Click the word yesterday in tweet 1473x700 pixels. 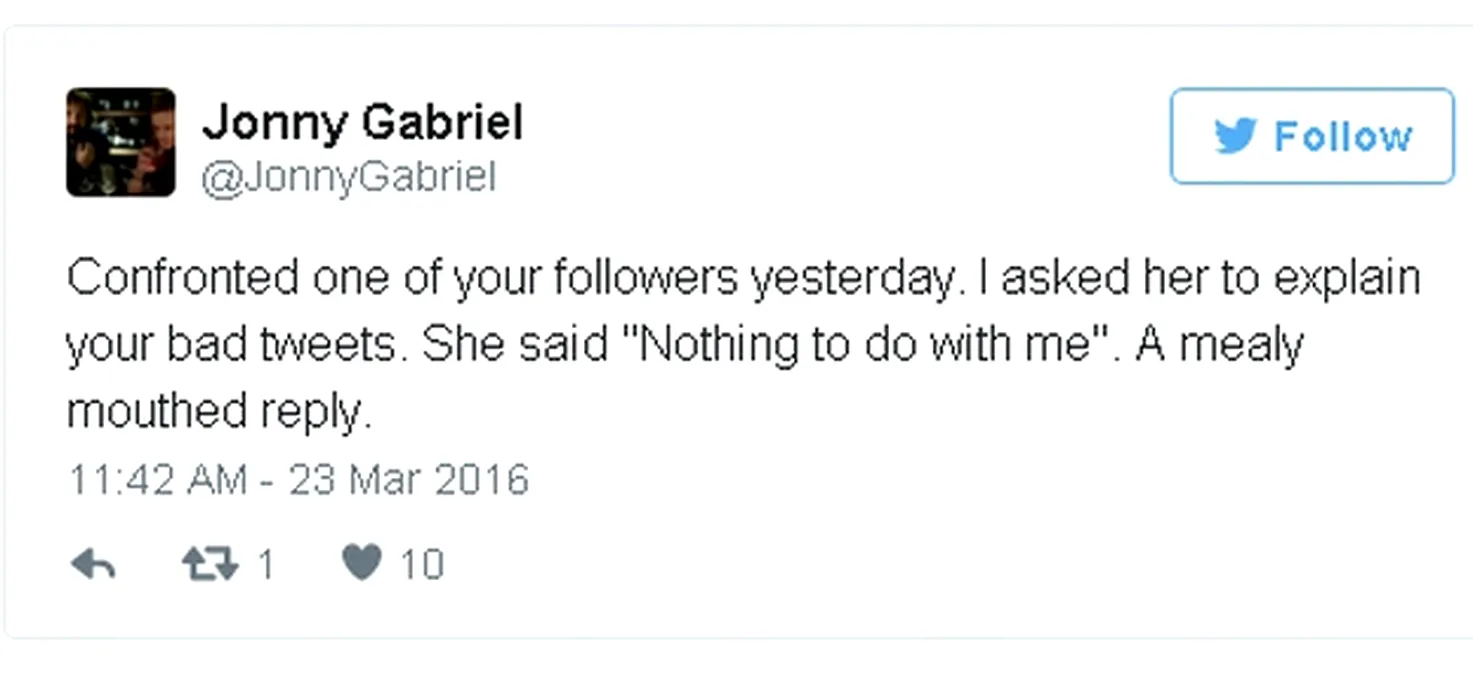pos(852,278)
